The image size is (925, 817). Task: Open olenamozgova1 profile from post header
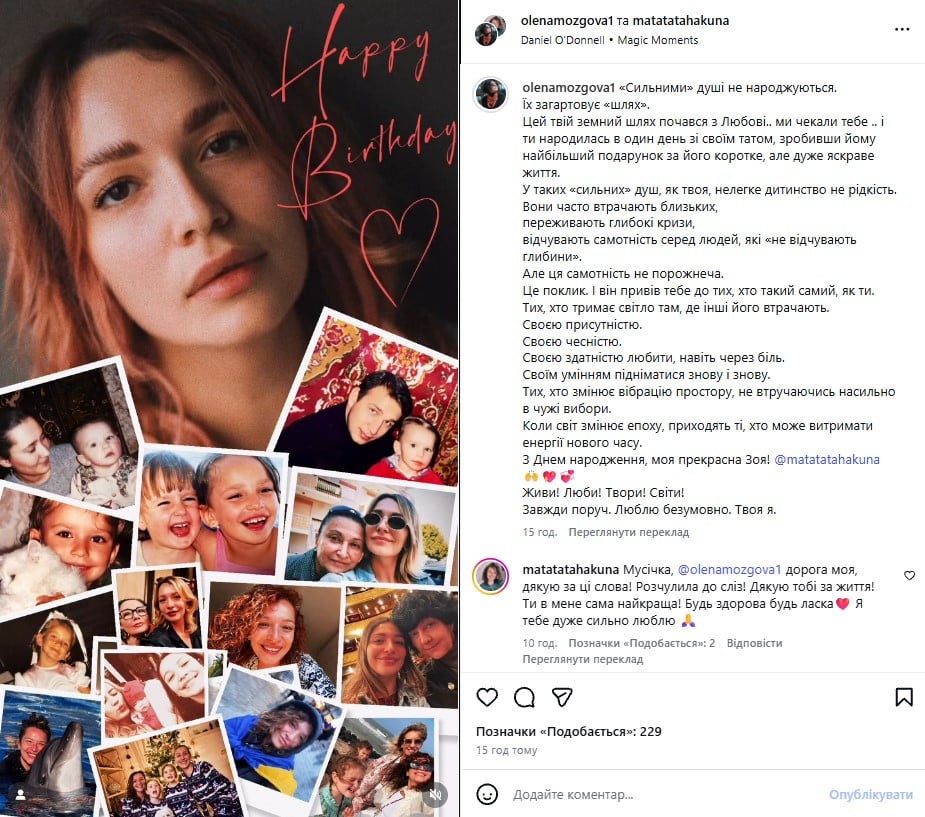(x=567, y=21)
